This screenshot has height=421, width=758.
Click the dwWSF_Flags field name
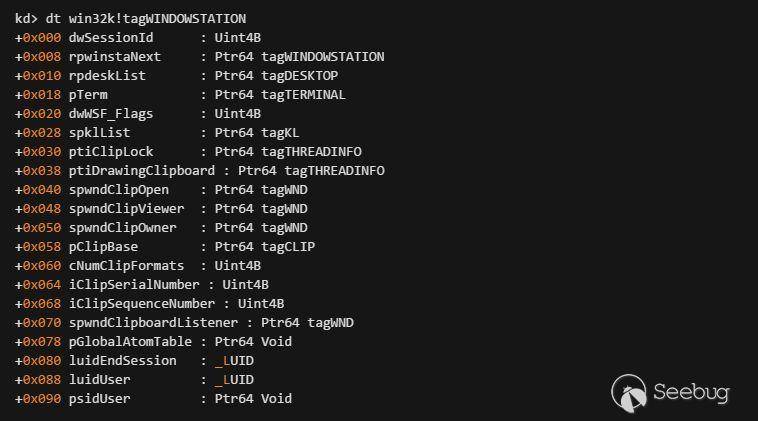point(111,113)
